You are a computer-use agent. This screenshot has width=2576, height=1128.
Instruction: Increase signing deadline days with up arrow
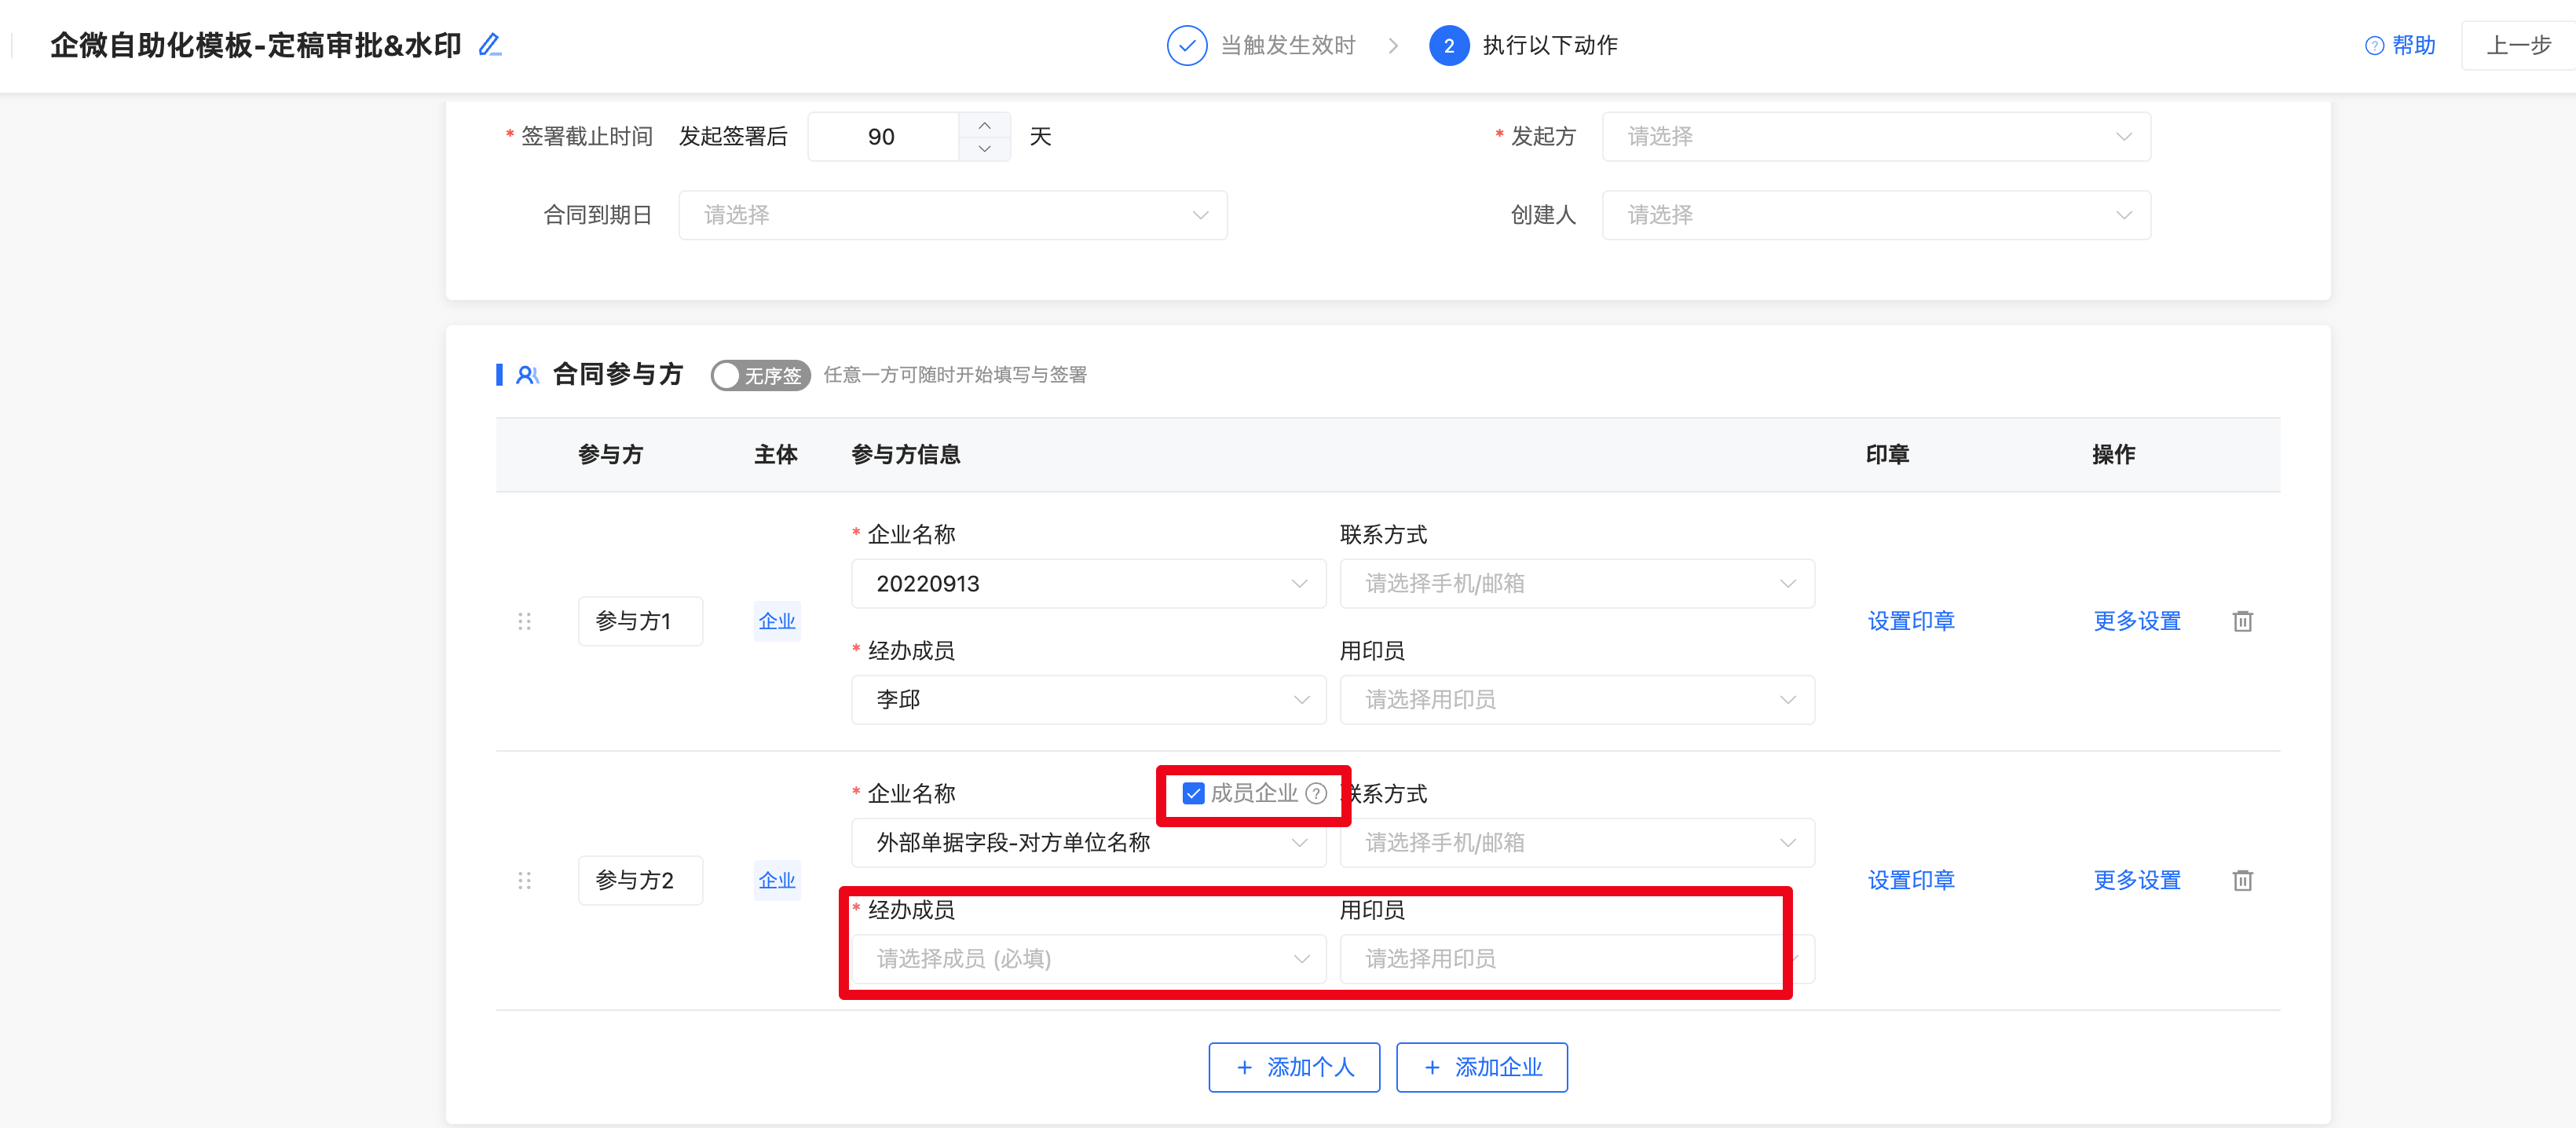tap(984, 125)
